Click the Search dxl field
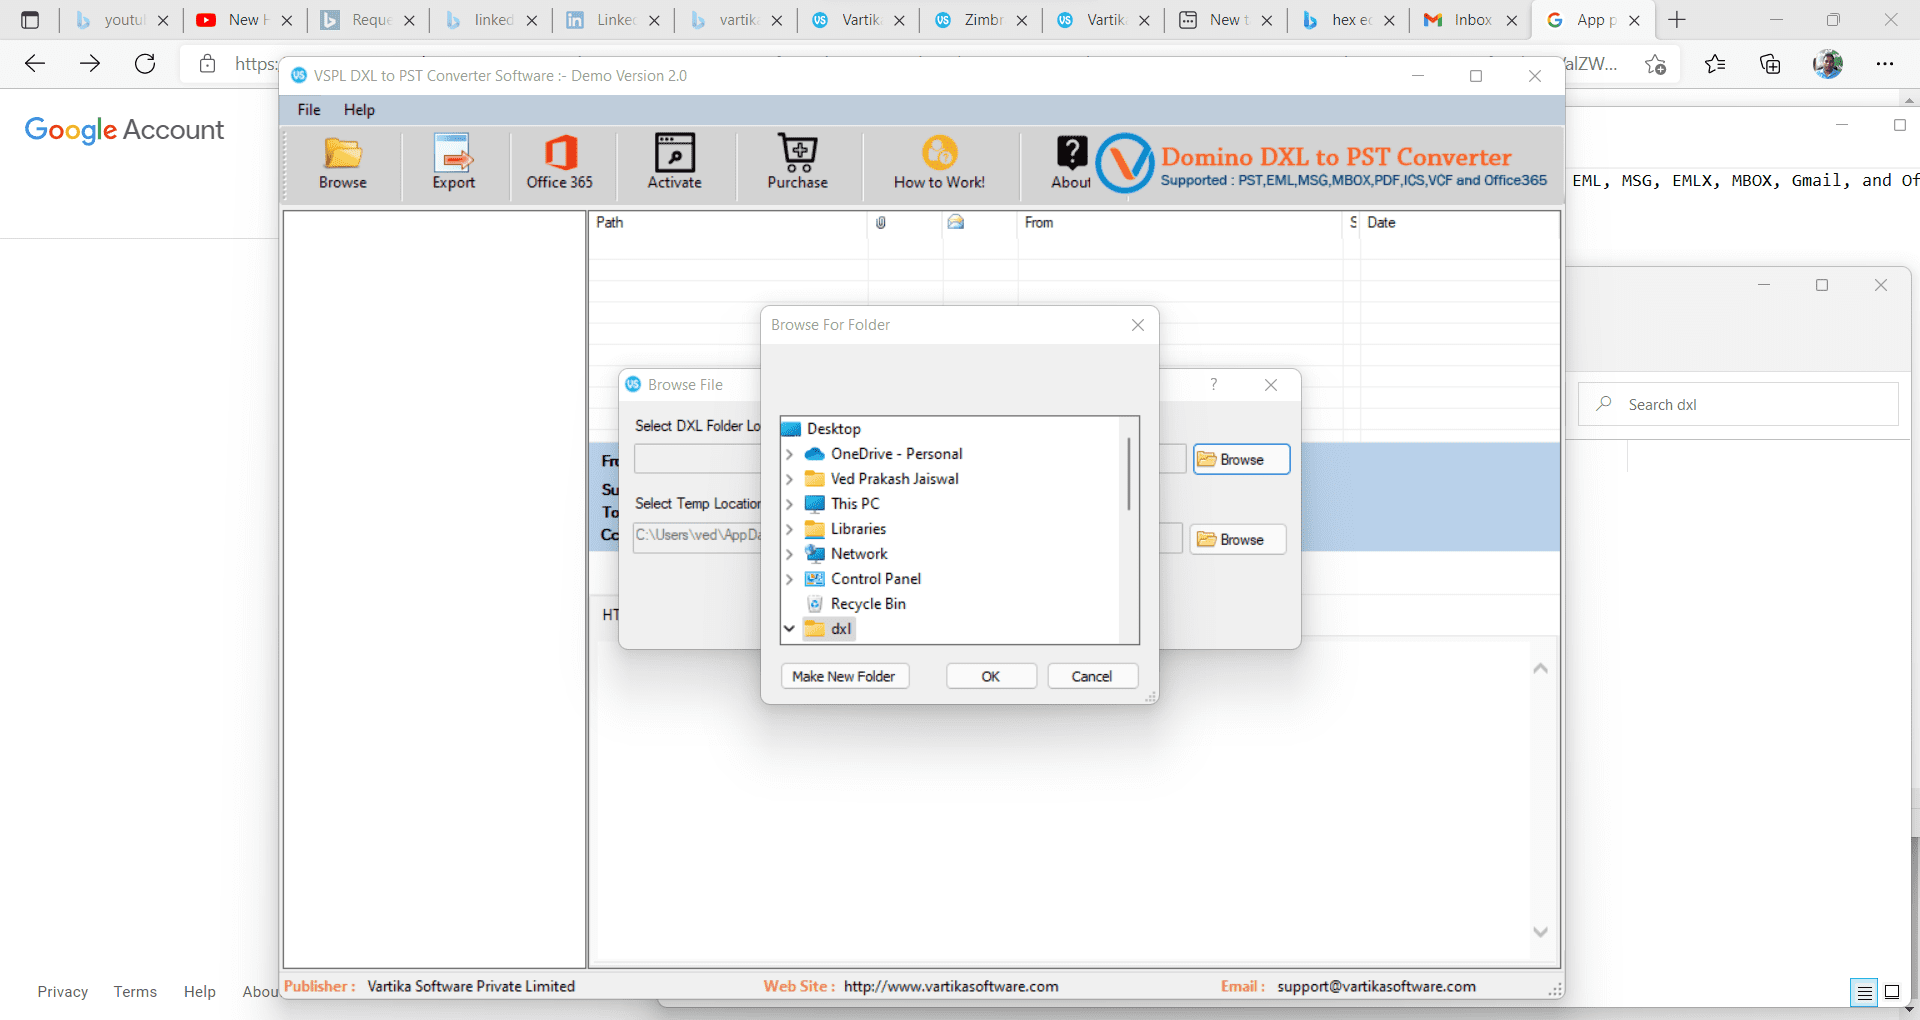 pos(1739,405)
